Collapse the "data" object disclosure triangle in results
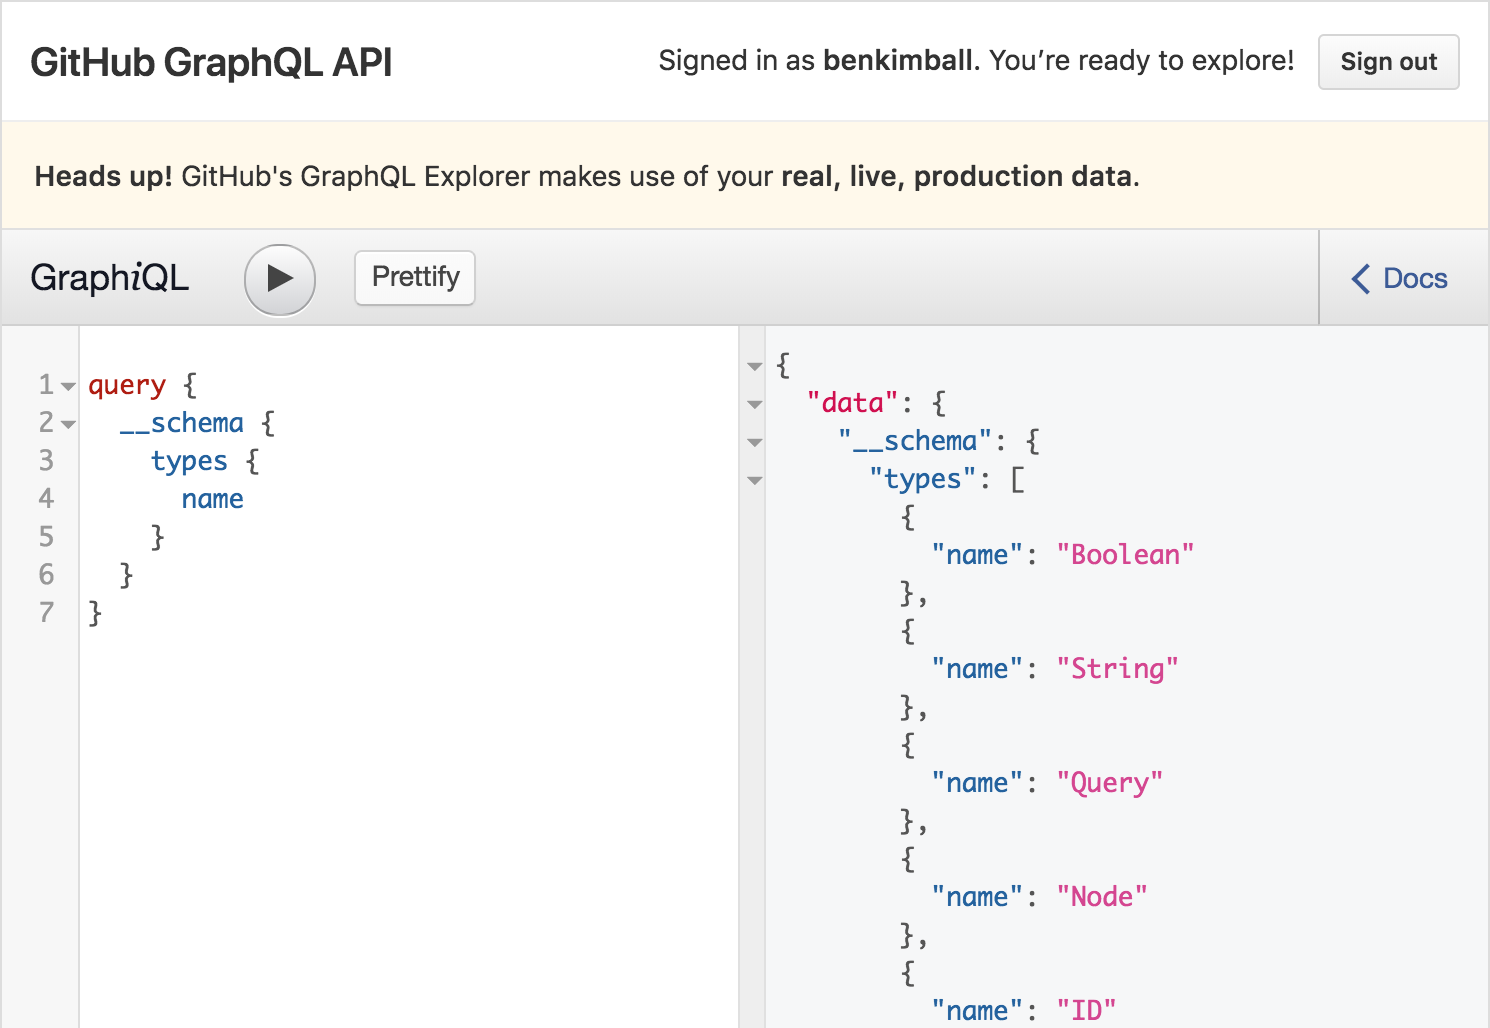 [x=754, y=404]
